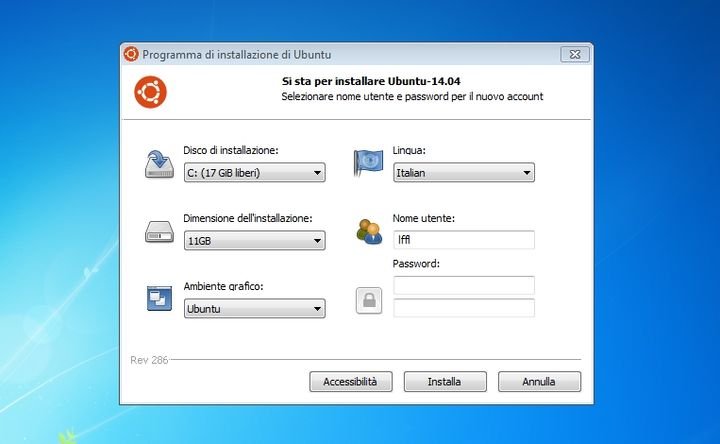Click the 'Nome utente:' label
The width and height of the screenshot is (720, 444).
[x=423, y=218]
